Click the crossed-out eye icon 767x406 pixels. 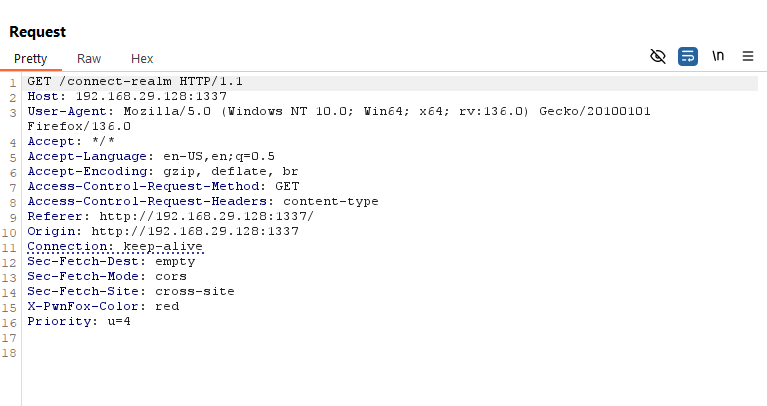pyautogui.click(x=658, y=57)
